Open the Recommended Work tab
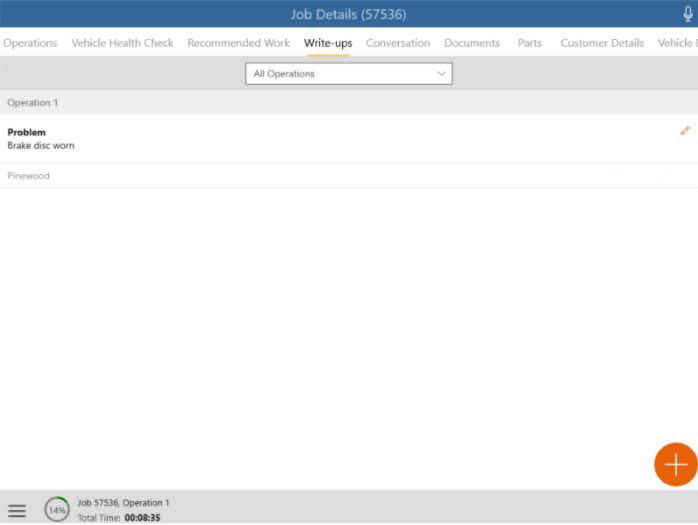The height and width of the screenshot is (525, 698). (239, 43)
